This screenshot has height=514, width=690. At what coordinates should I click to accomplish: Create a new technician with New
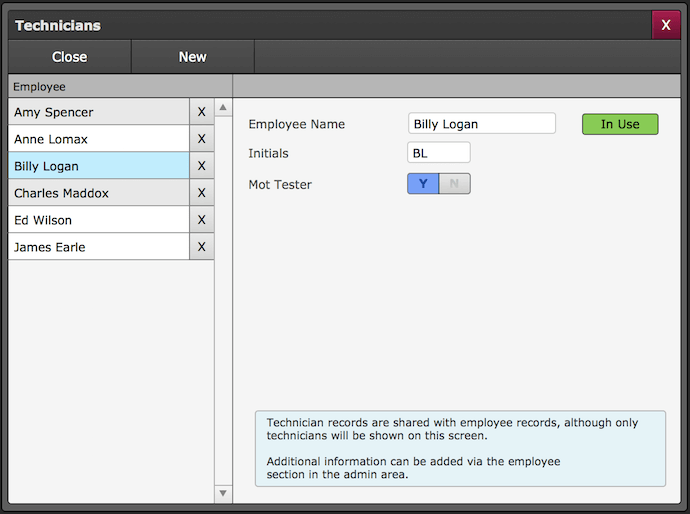tap(192, 57)
